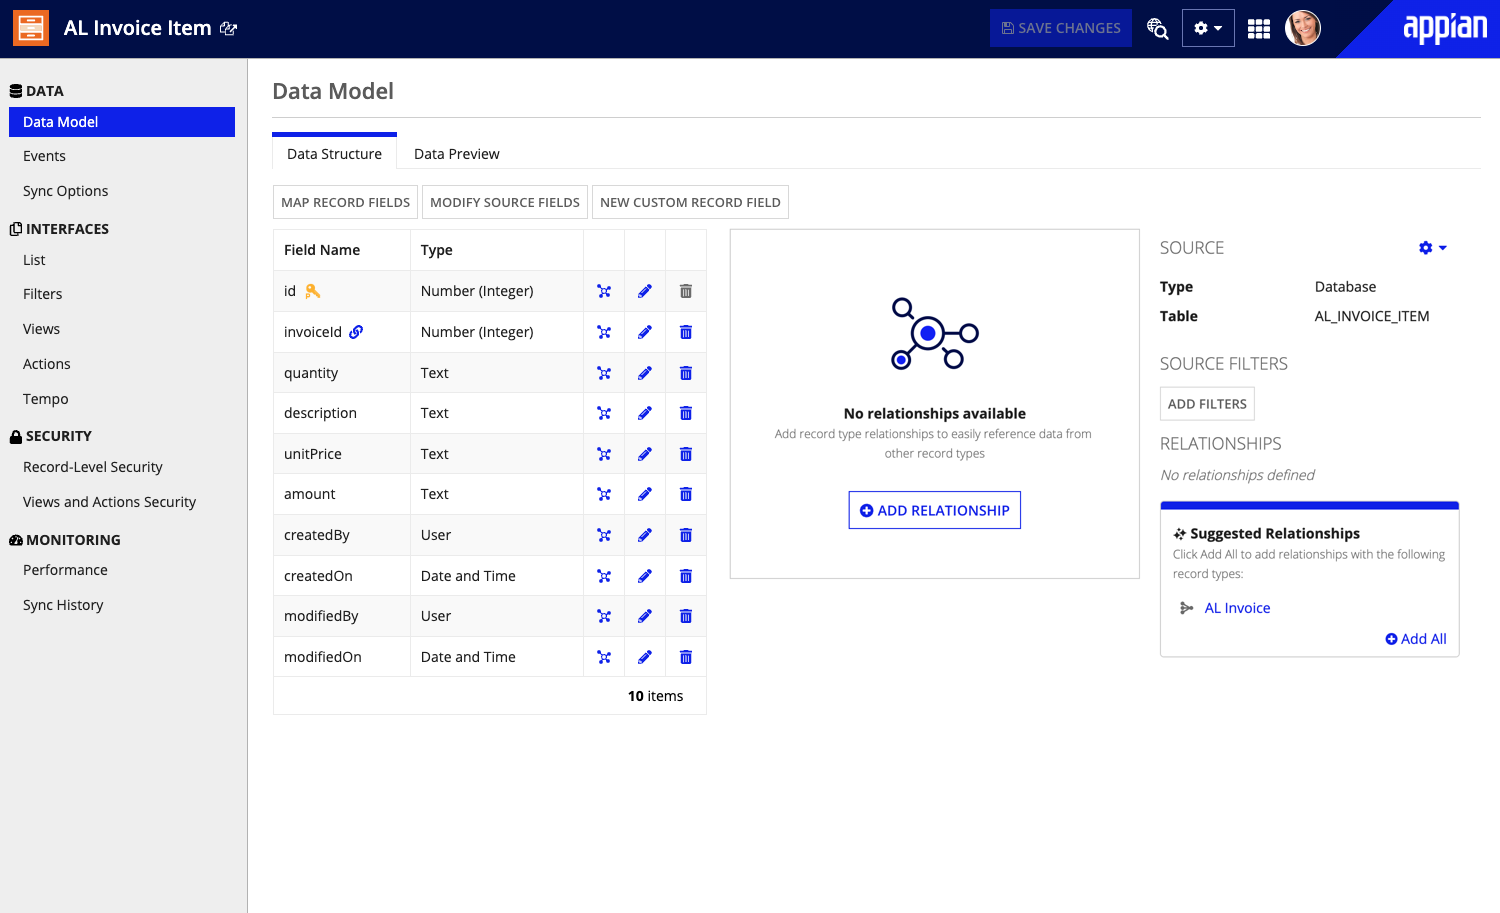Open the settings gear dropdown in the header
Viewport: 1500px width, 913px height.
(x=1208, y=28)
